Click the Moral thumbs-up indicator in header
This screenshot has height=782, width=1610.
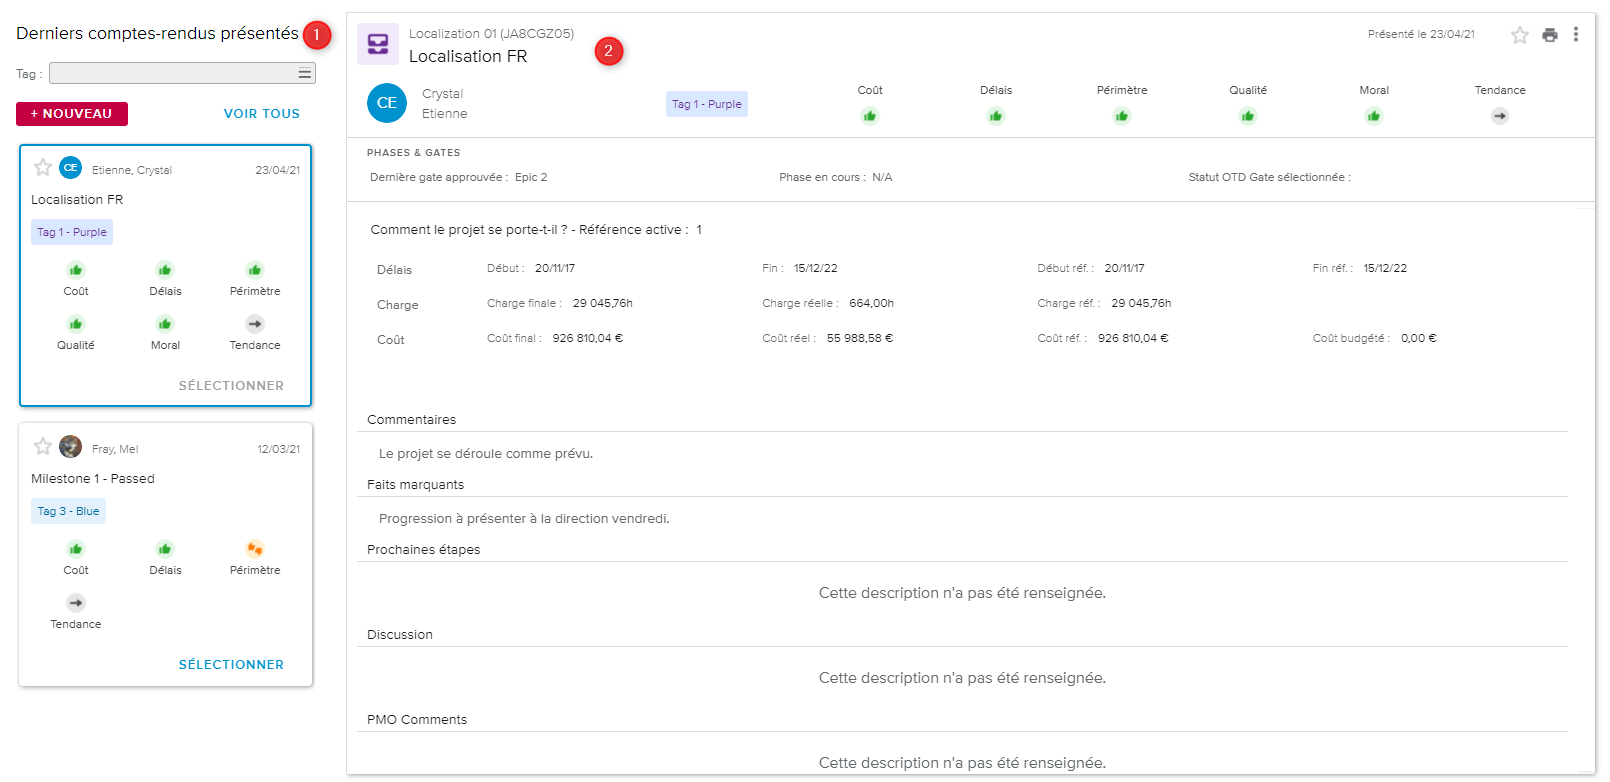click(x=1373, y=116)
